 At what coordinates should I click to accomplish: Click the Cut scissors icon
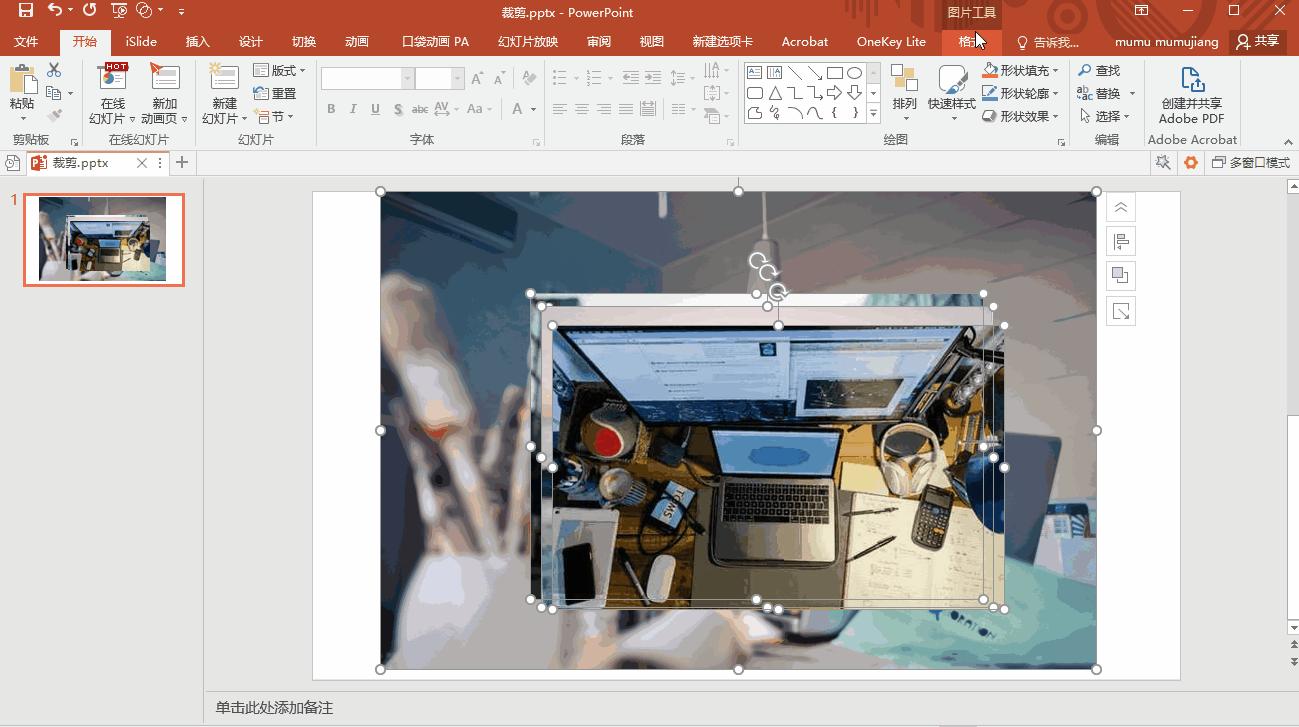pyautogui.click(x=54, y=70)
